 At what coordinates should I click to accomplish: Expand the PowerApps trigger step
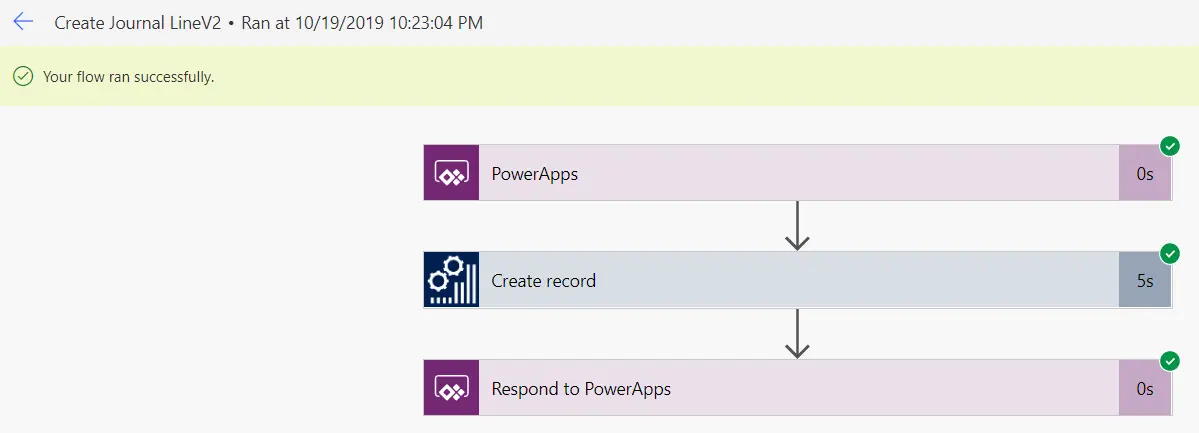pos(798,173)
